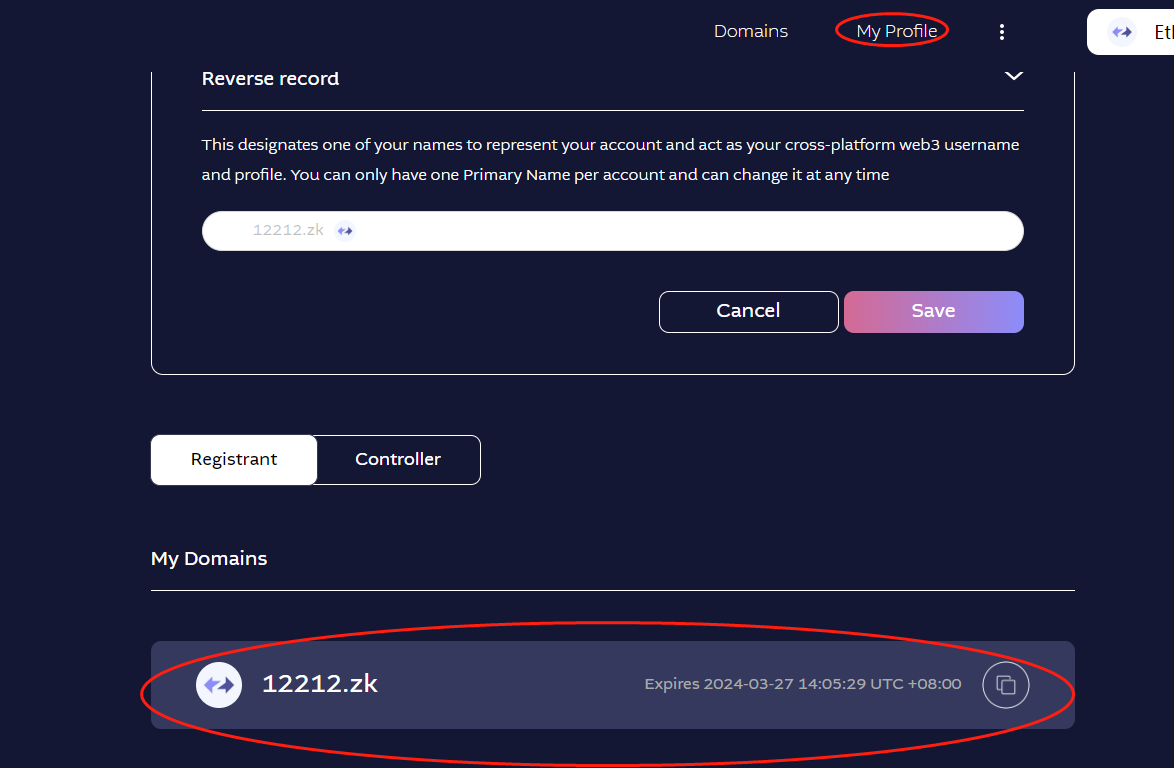Go to the Domains page
Image resolution: width=1174 pixels, height=768 pixels.
751,32
